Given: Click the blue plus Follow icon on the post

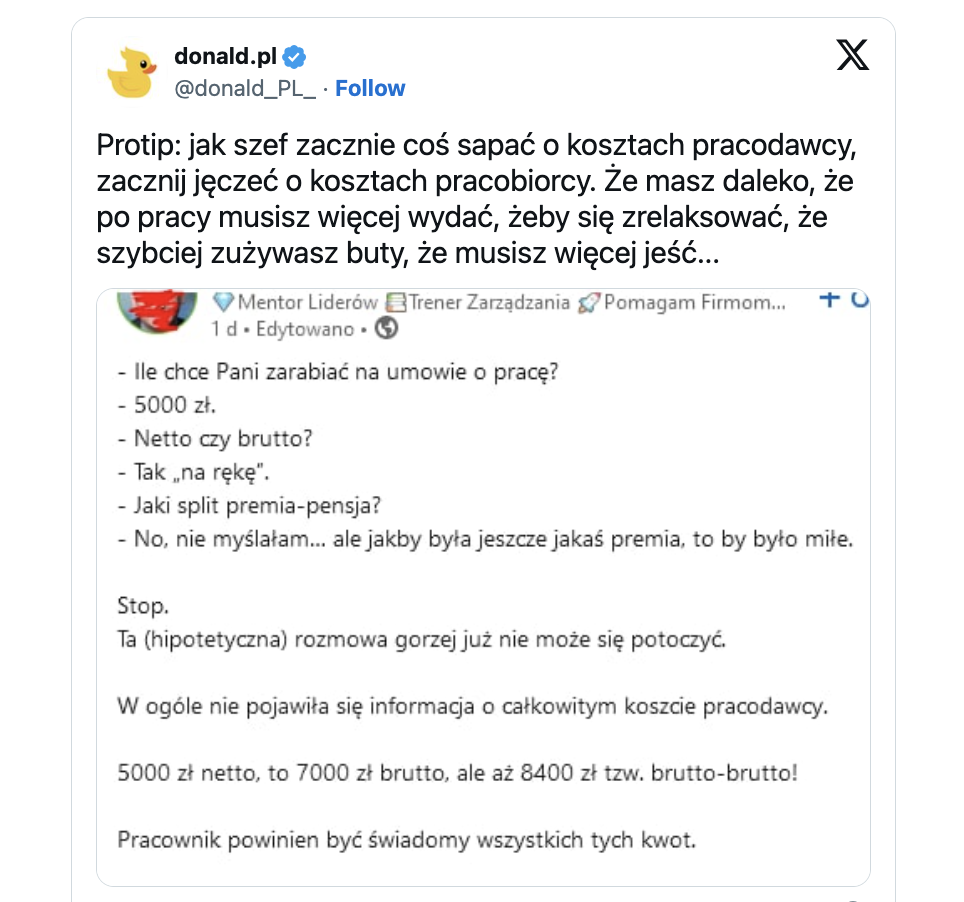Looking at the screenshot, I should (x=828, y=299).
